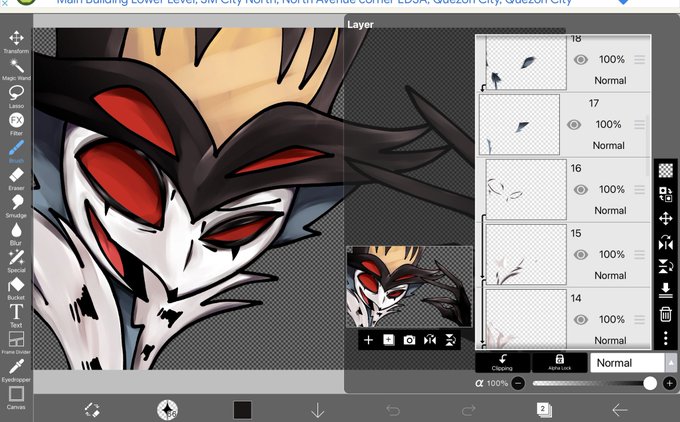
Task: Tap move layer cross-arrows icon in right strip
Action: [x=666, y=218]
